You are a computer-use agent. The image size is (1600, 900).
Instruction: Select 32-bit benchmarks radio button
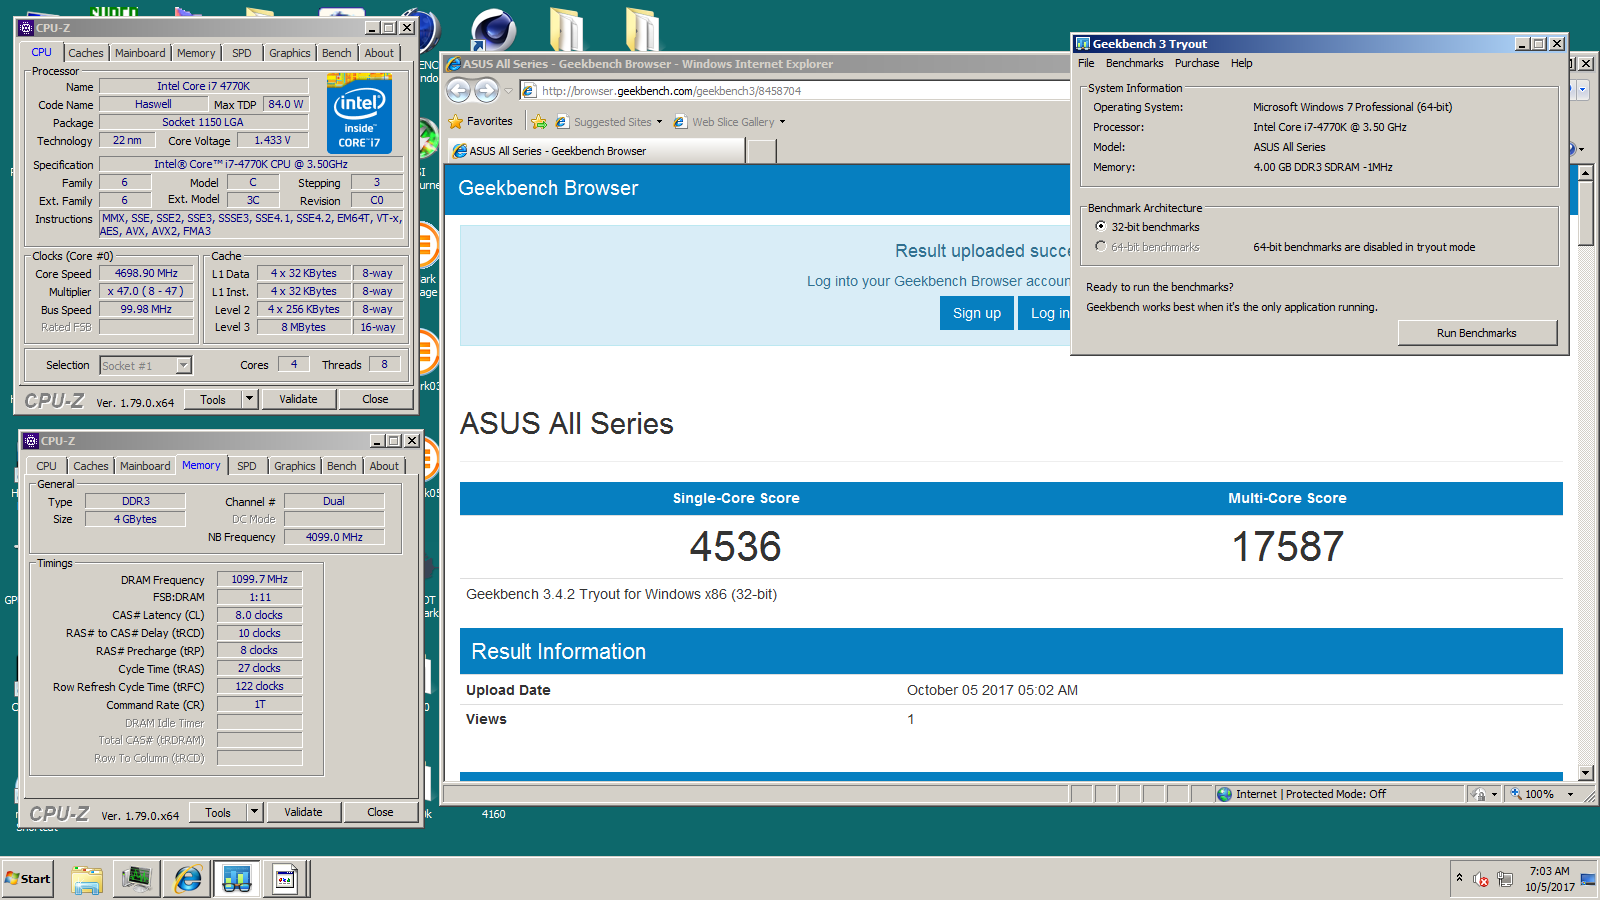coord(1101,227)
